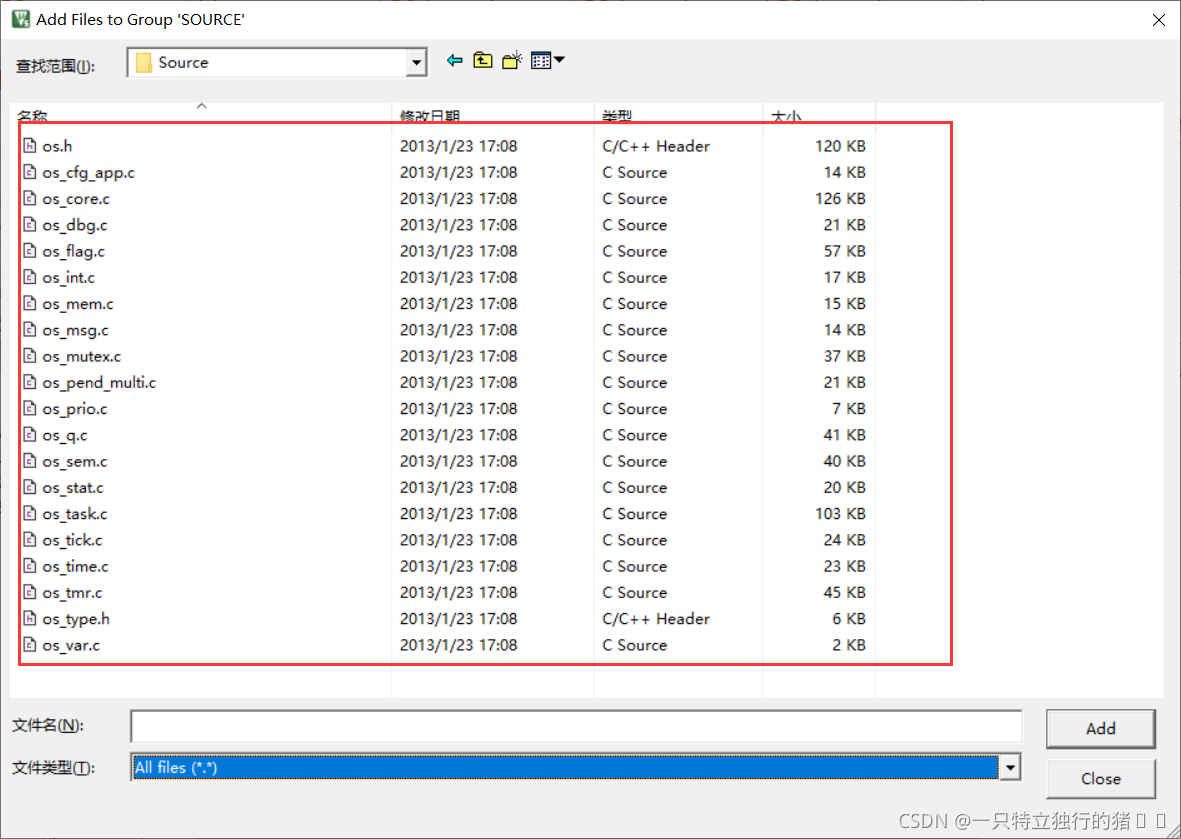1181x839 pixels.
Task: Select the file name os_dbg.c
Action: point(75,225)
